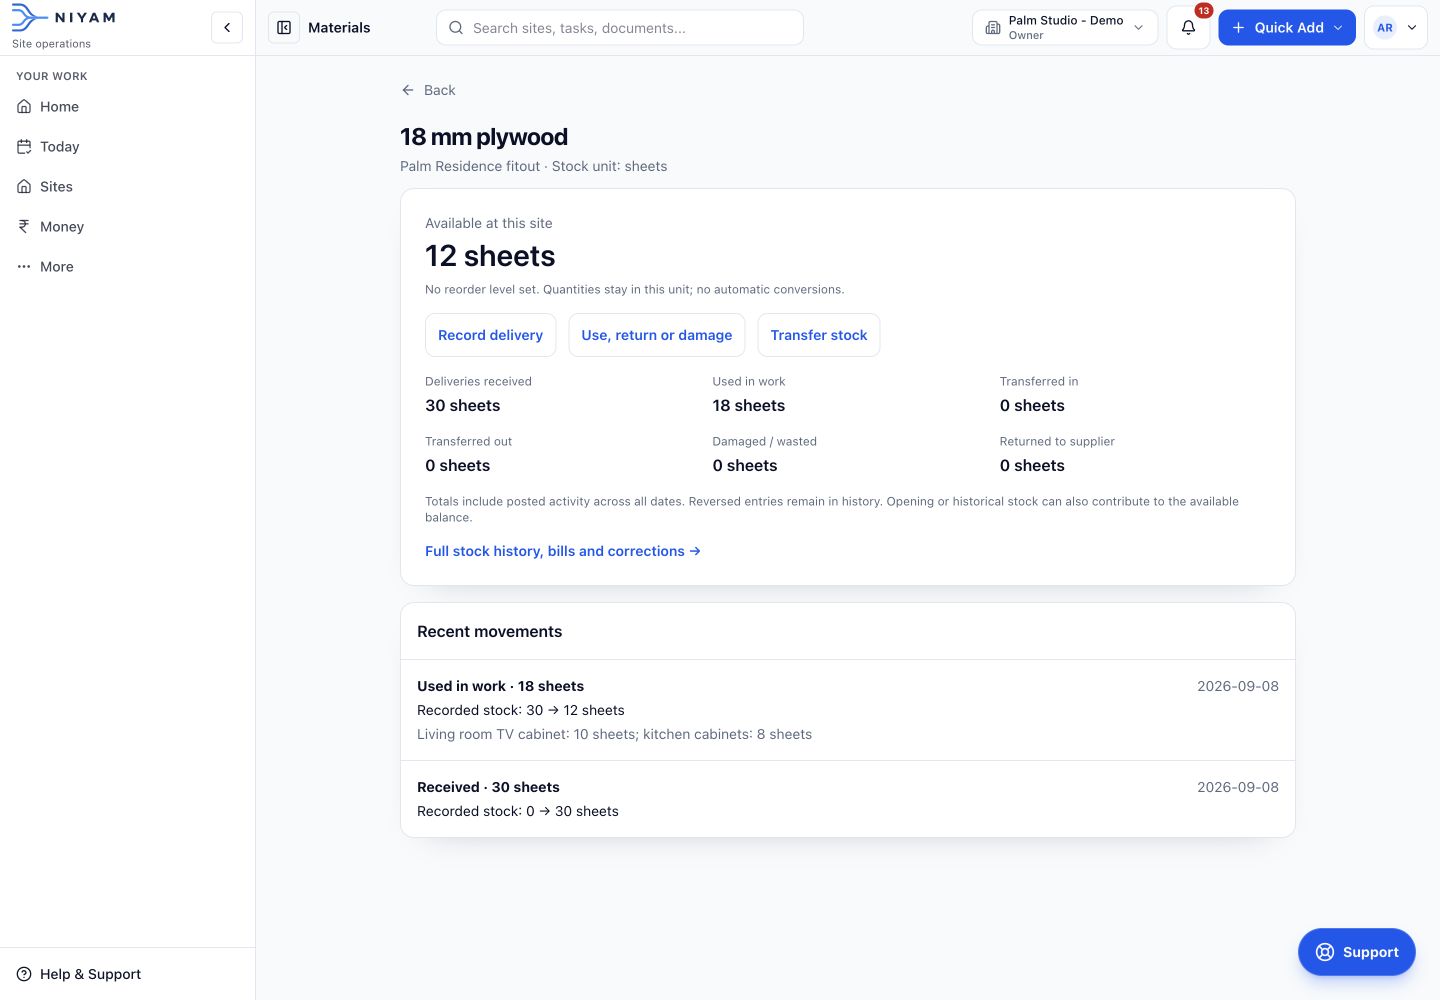Click Recorded stock: 0 → 30 sheets line
This screenshot has width=1440, height=1000.
tap(518, 811)
